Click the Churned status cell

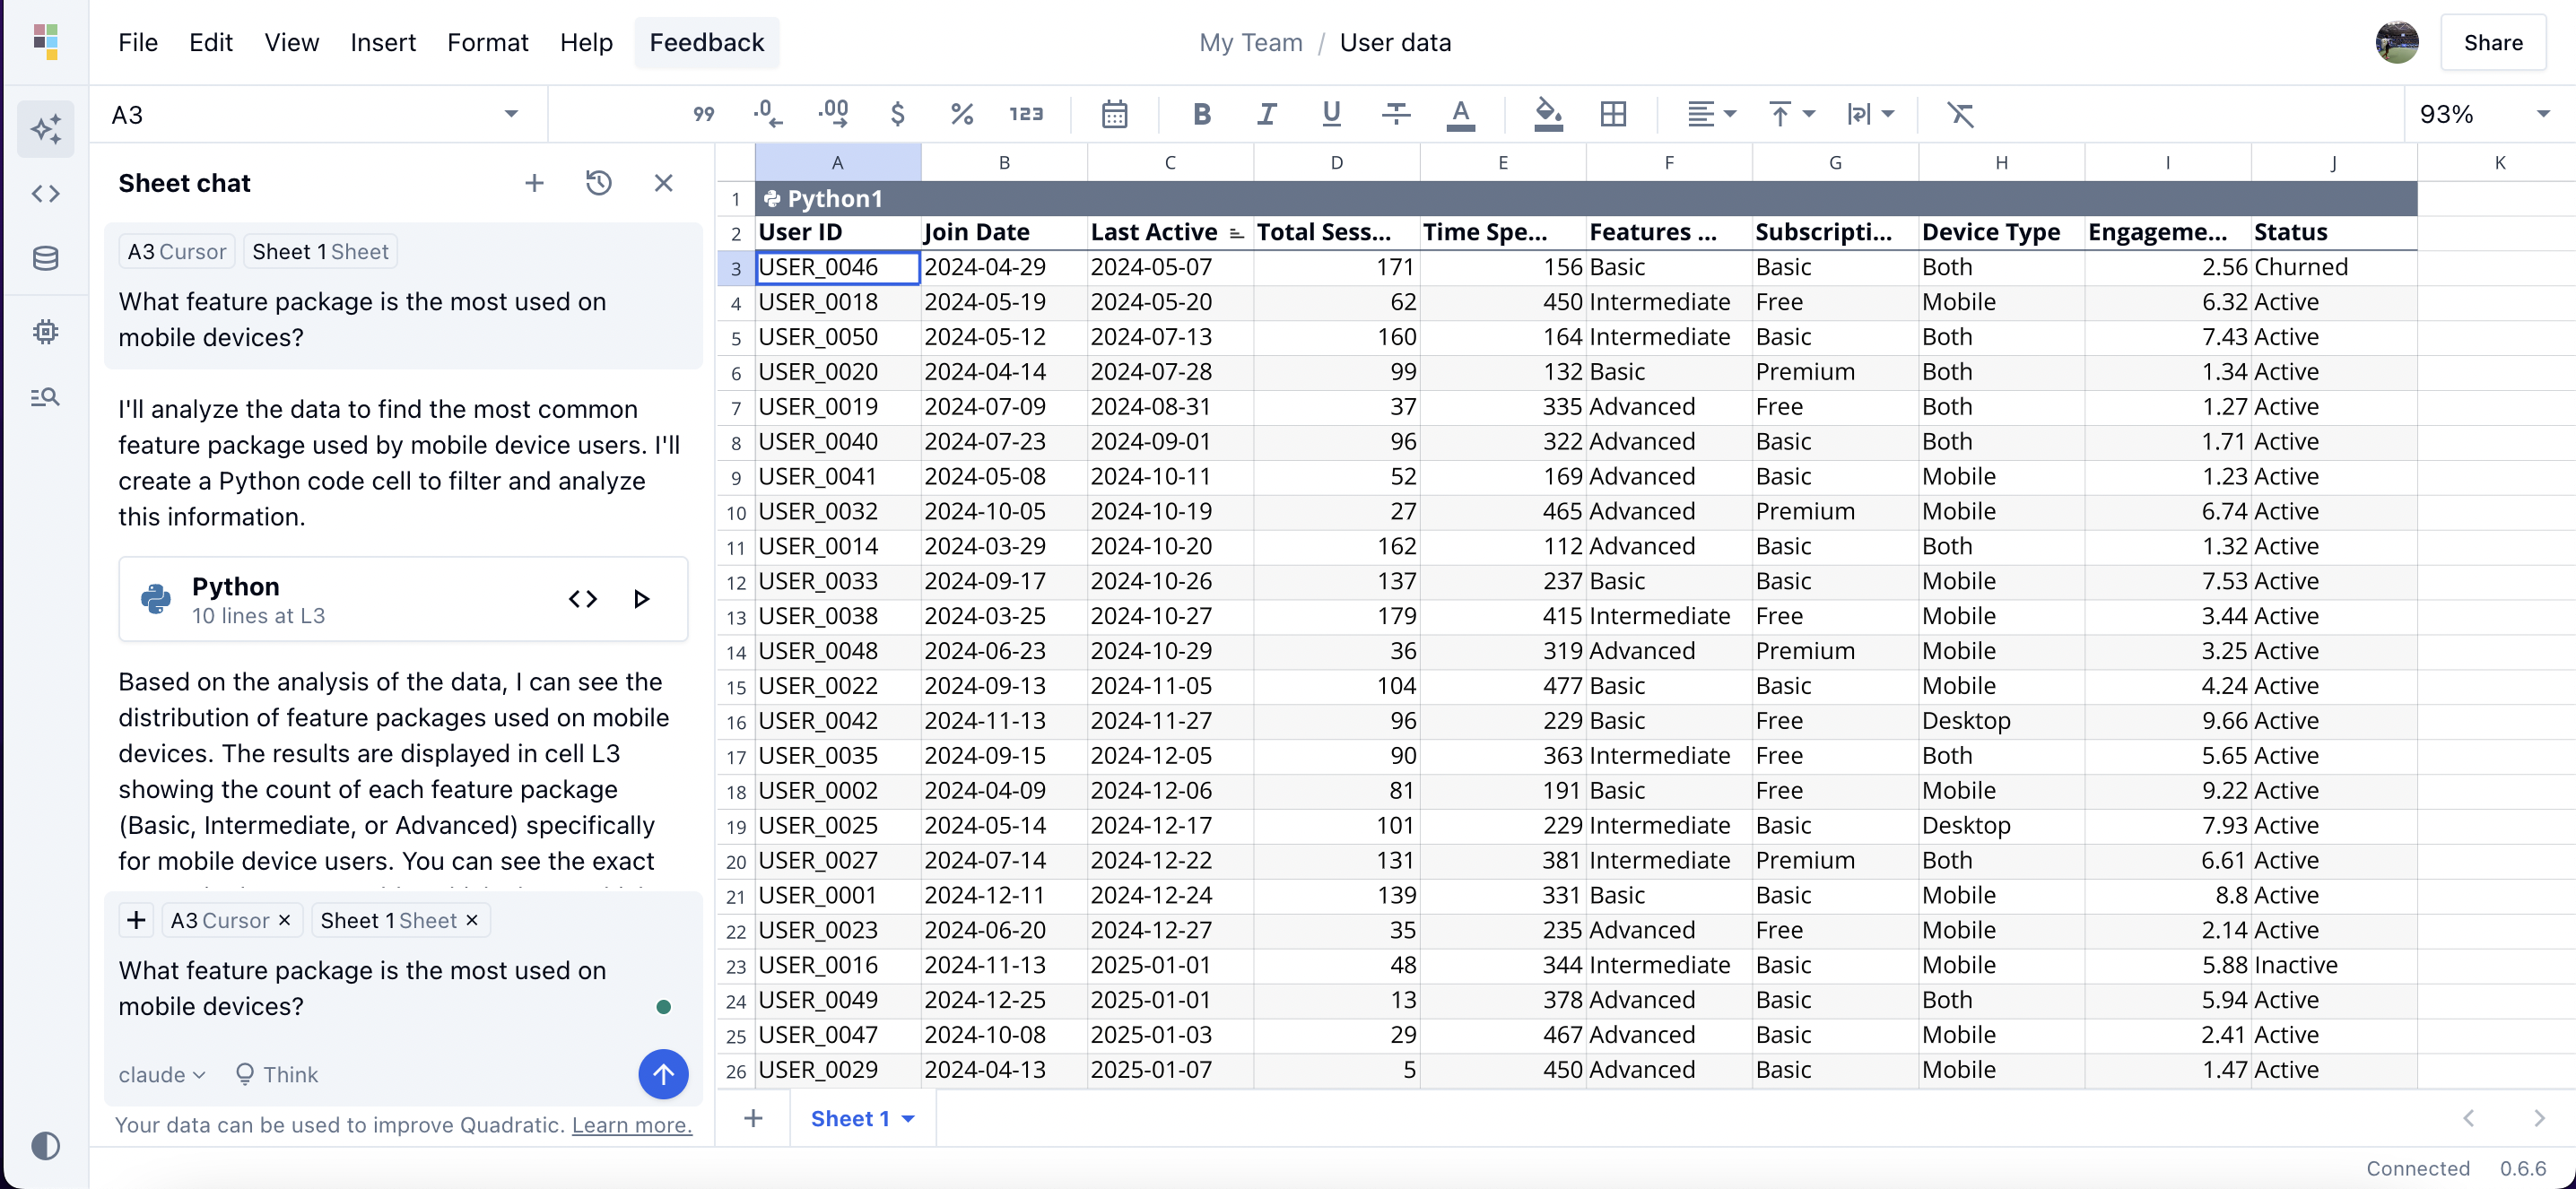[x=2334, y=267]
